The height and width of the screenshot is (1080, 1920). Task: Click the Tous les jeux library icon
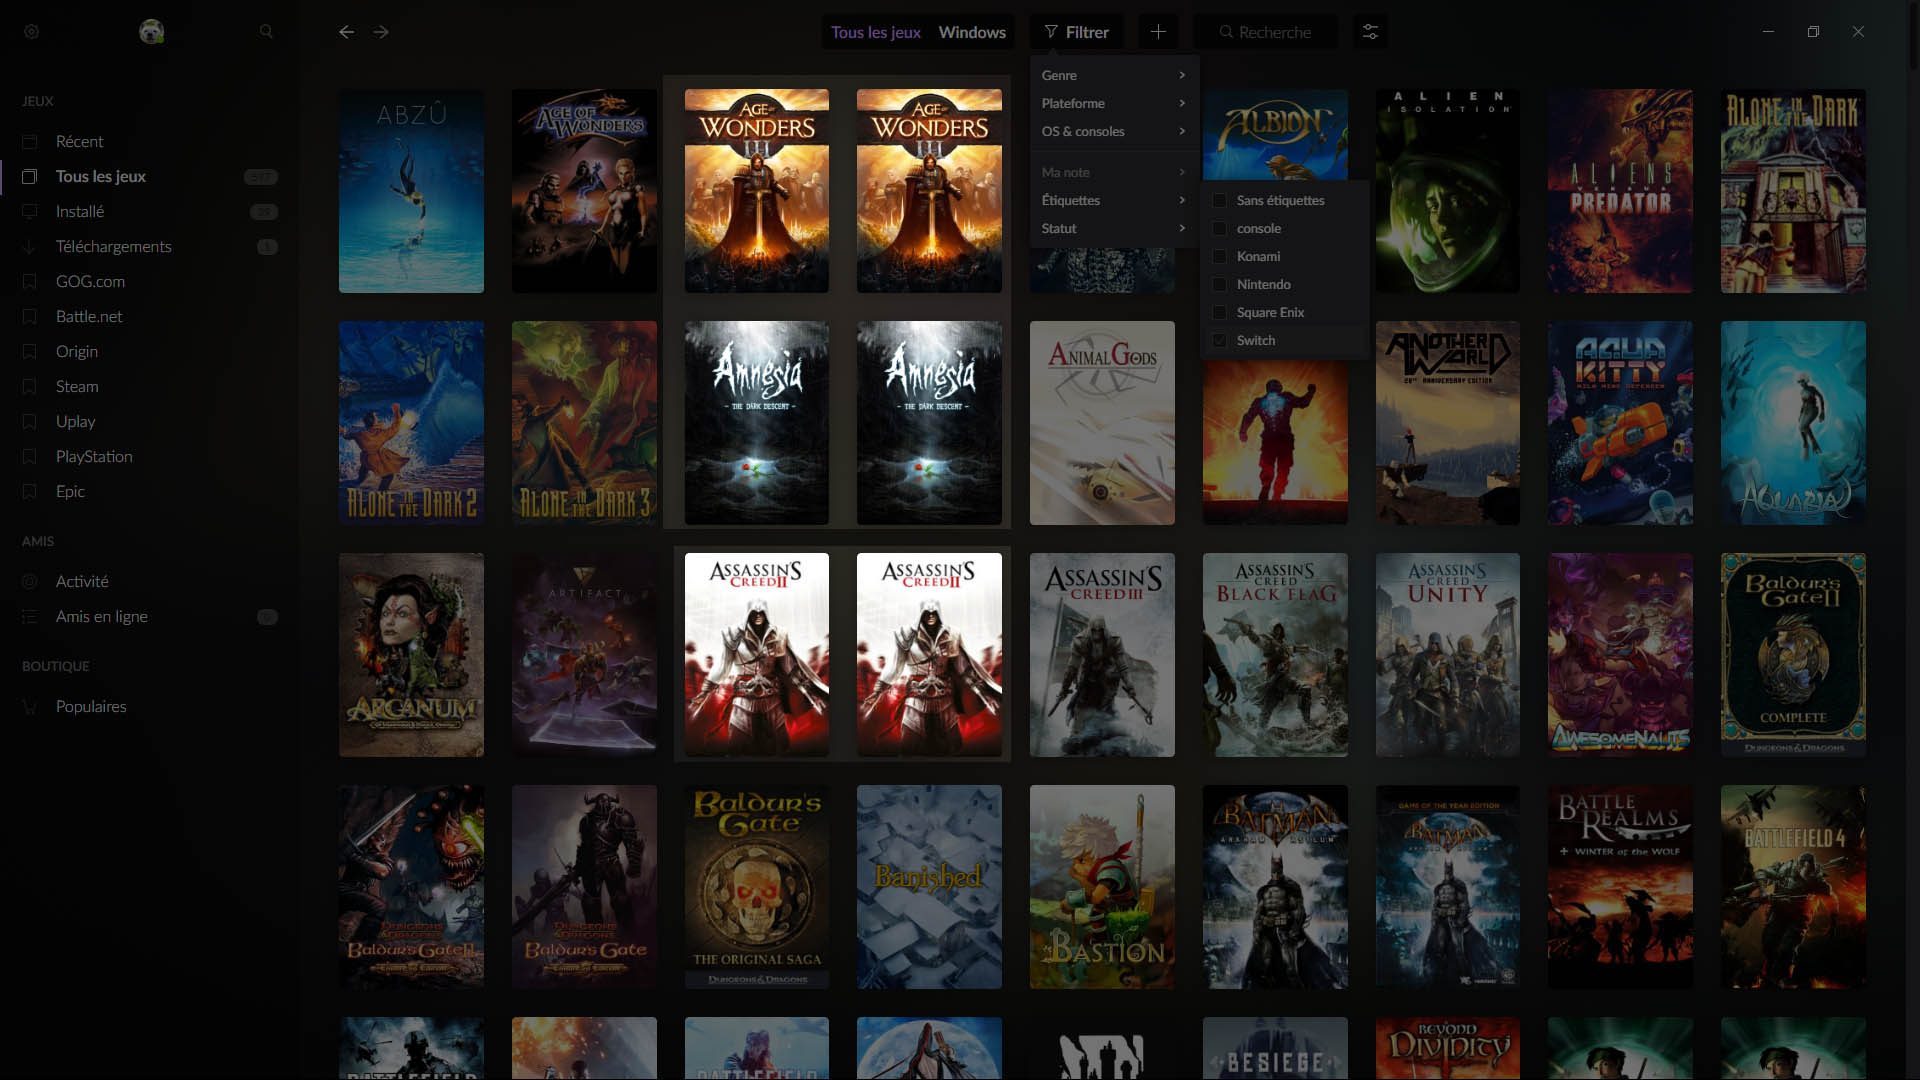pyautogui.click(x=30, y=177)
